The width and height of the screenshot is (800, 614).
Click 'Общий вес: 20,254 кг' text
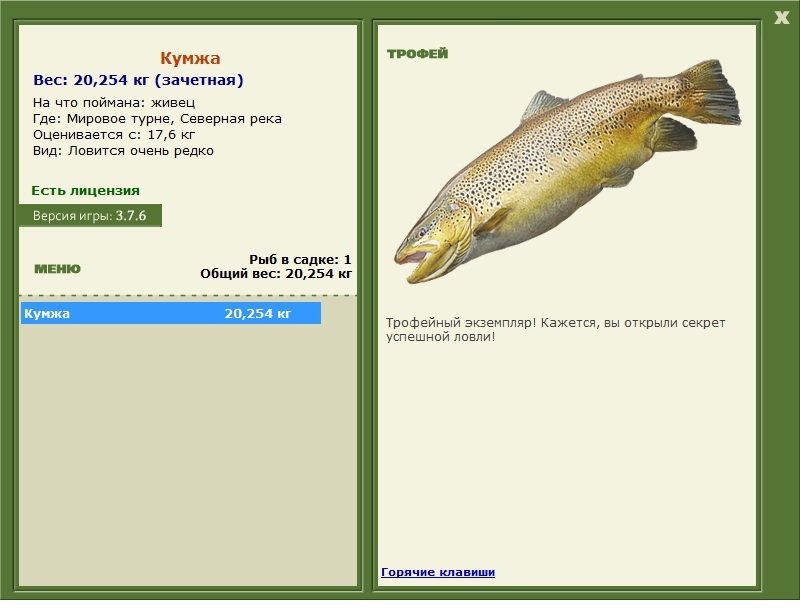pos(276,274)
